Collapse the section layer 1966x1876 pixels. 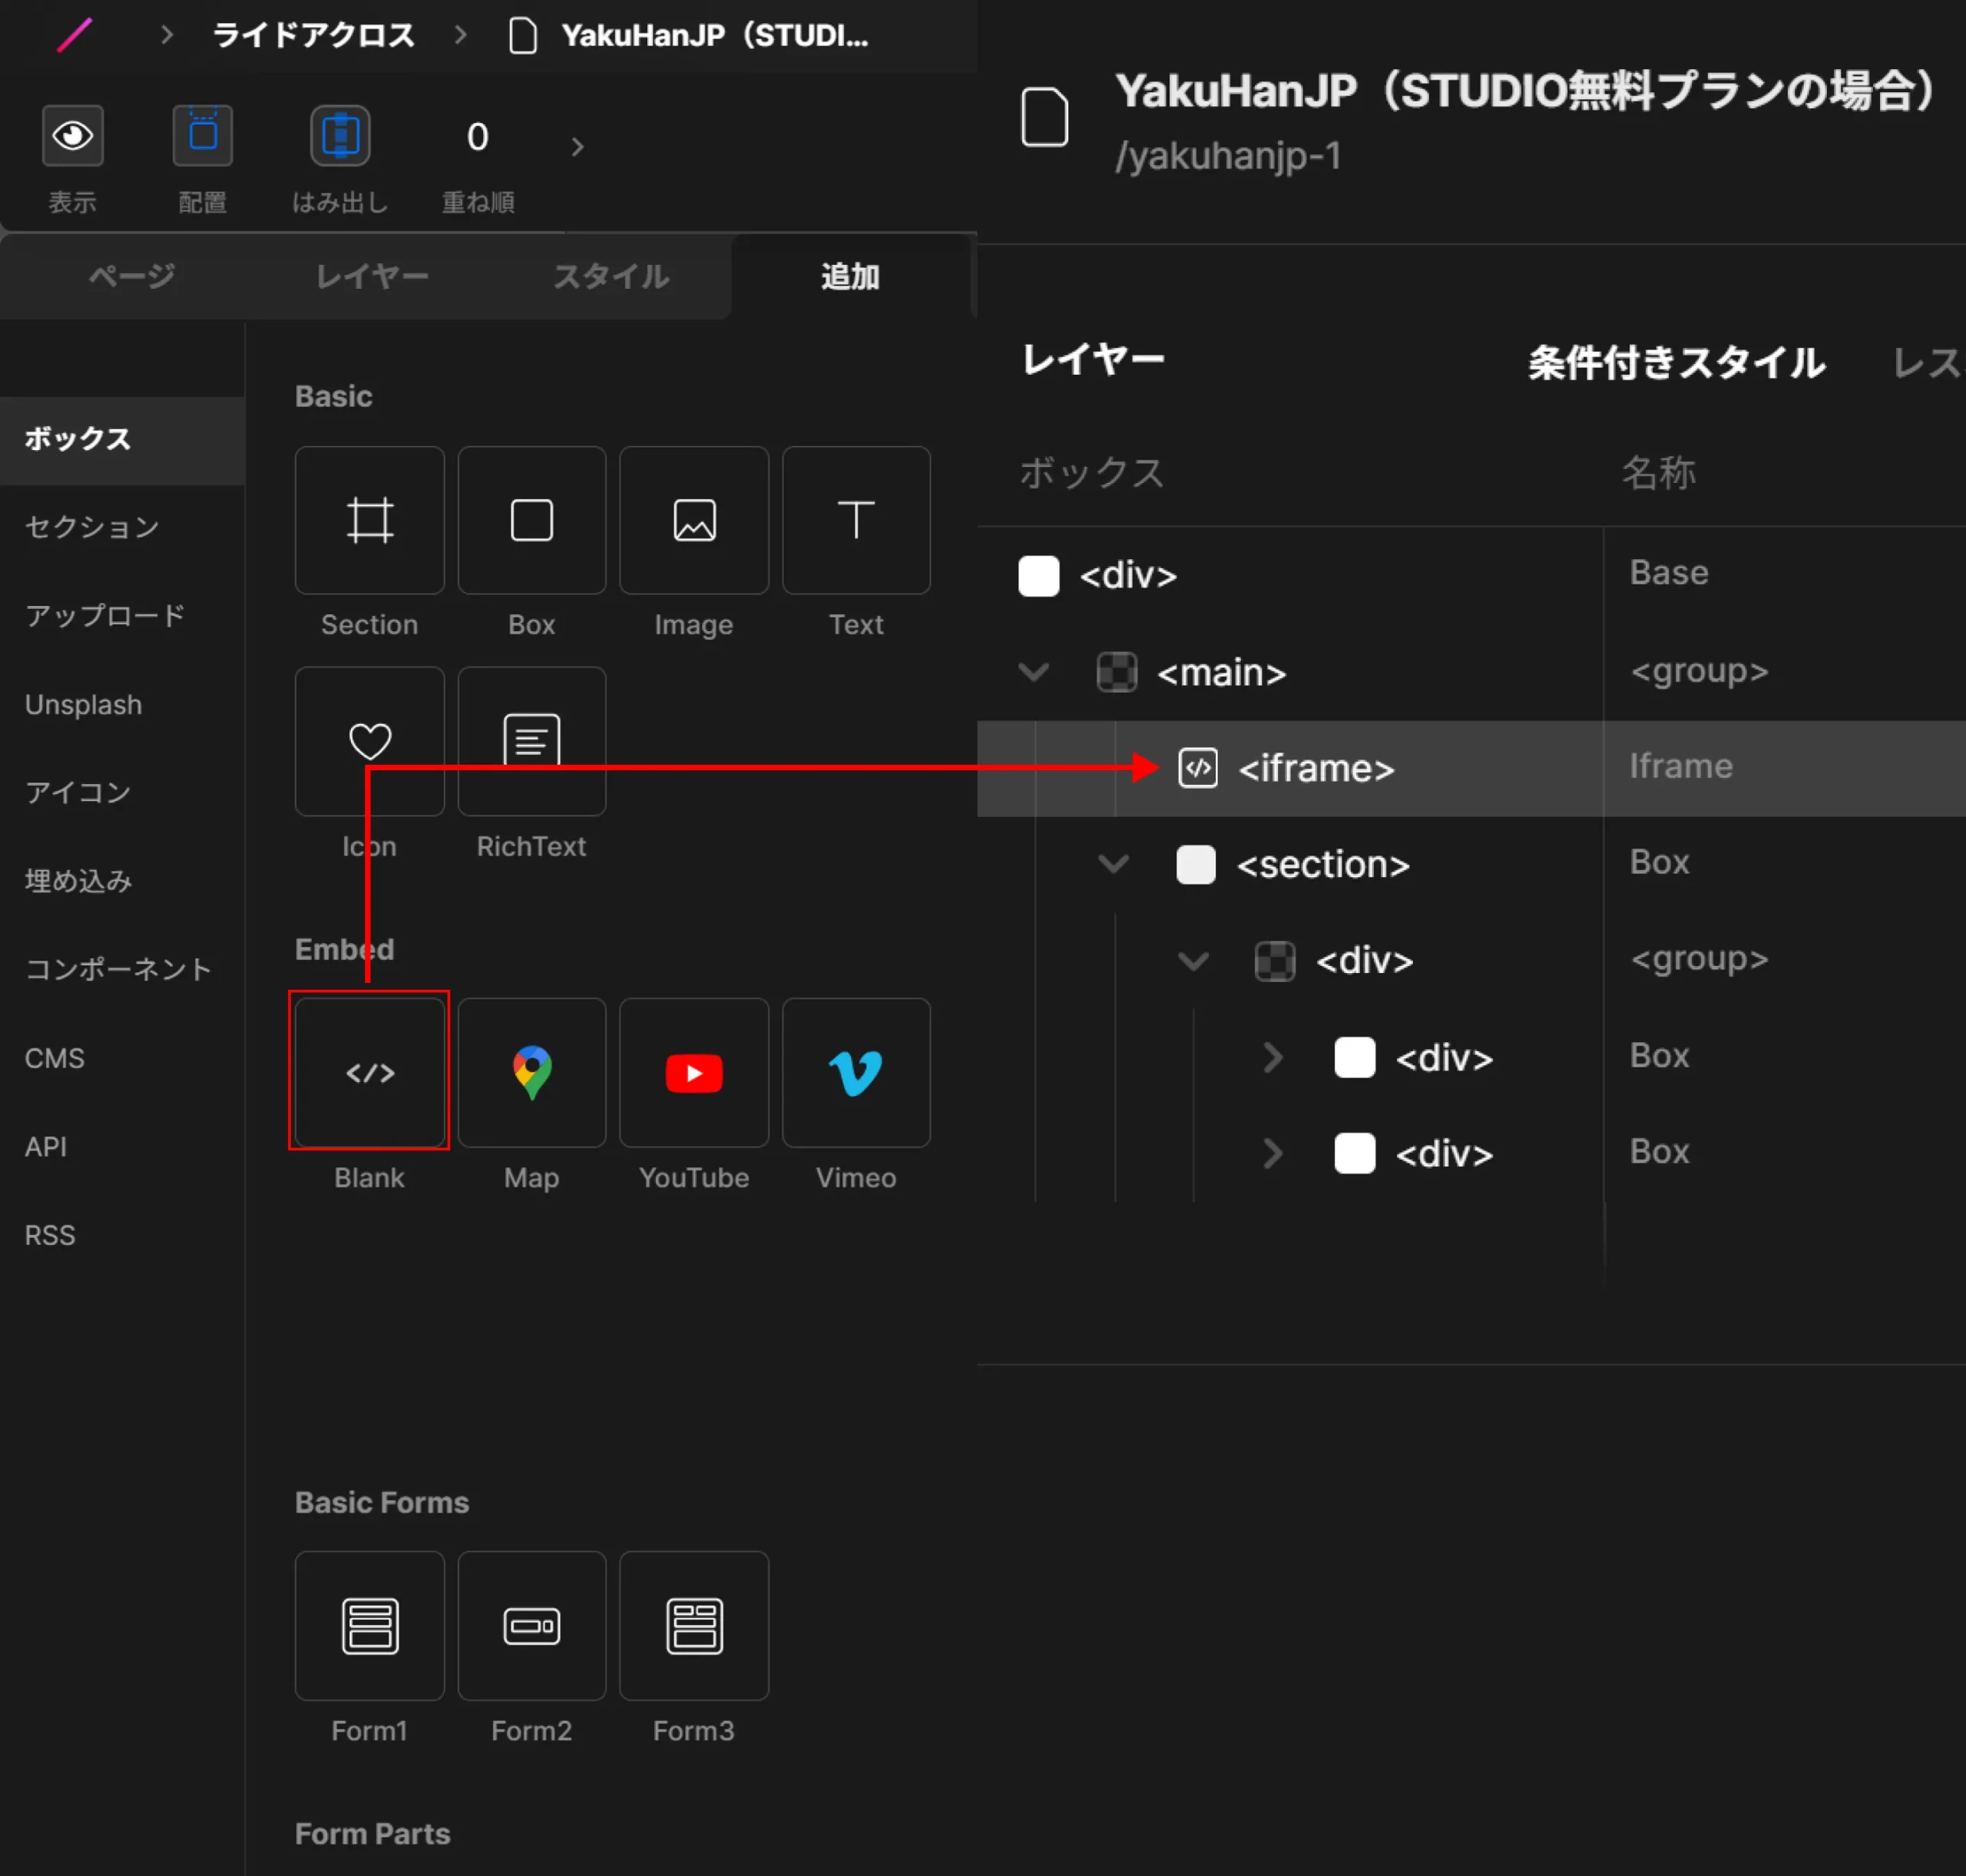point(1113,864)
